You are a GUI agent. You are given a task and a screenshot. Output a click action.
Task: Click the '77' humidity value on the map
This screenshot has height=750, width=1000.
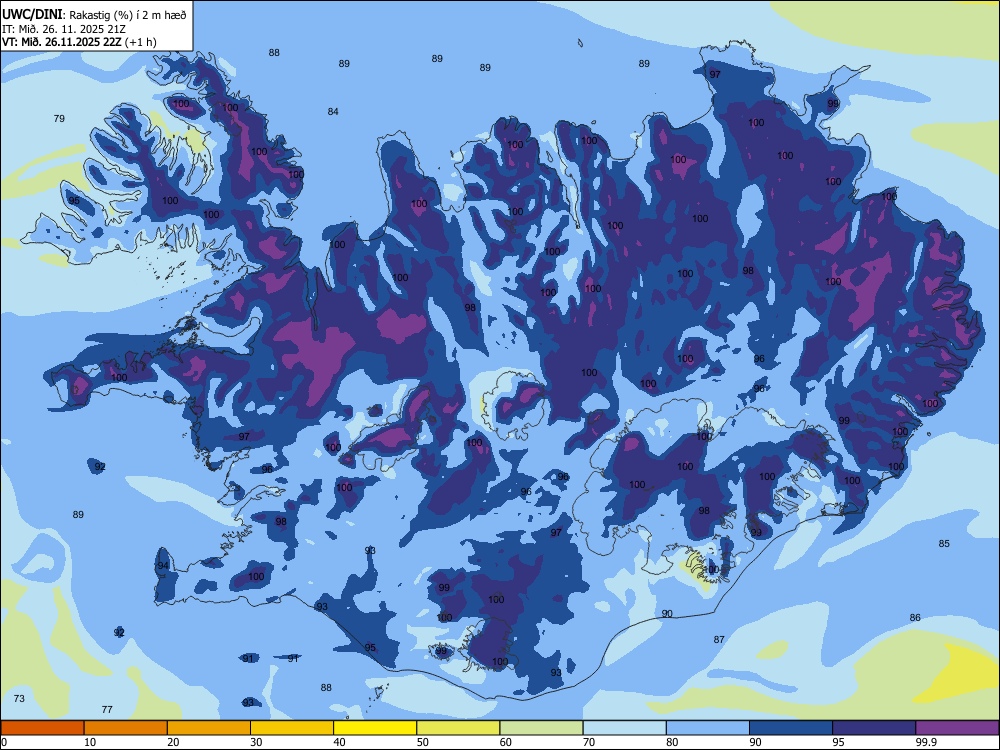pyautogui.click(x=107, y=709)
